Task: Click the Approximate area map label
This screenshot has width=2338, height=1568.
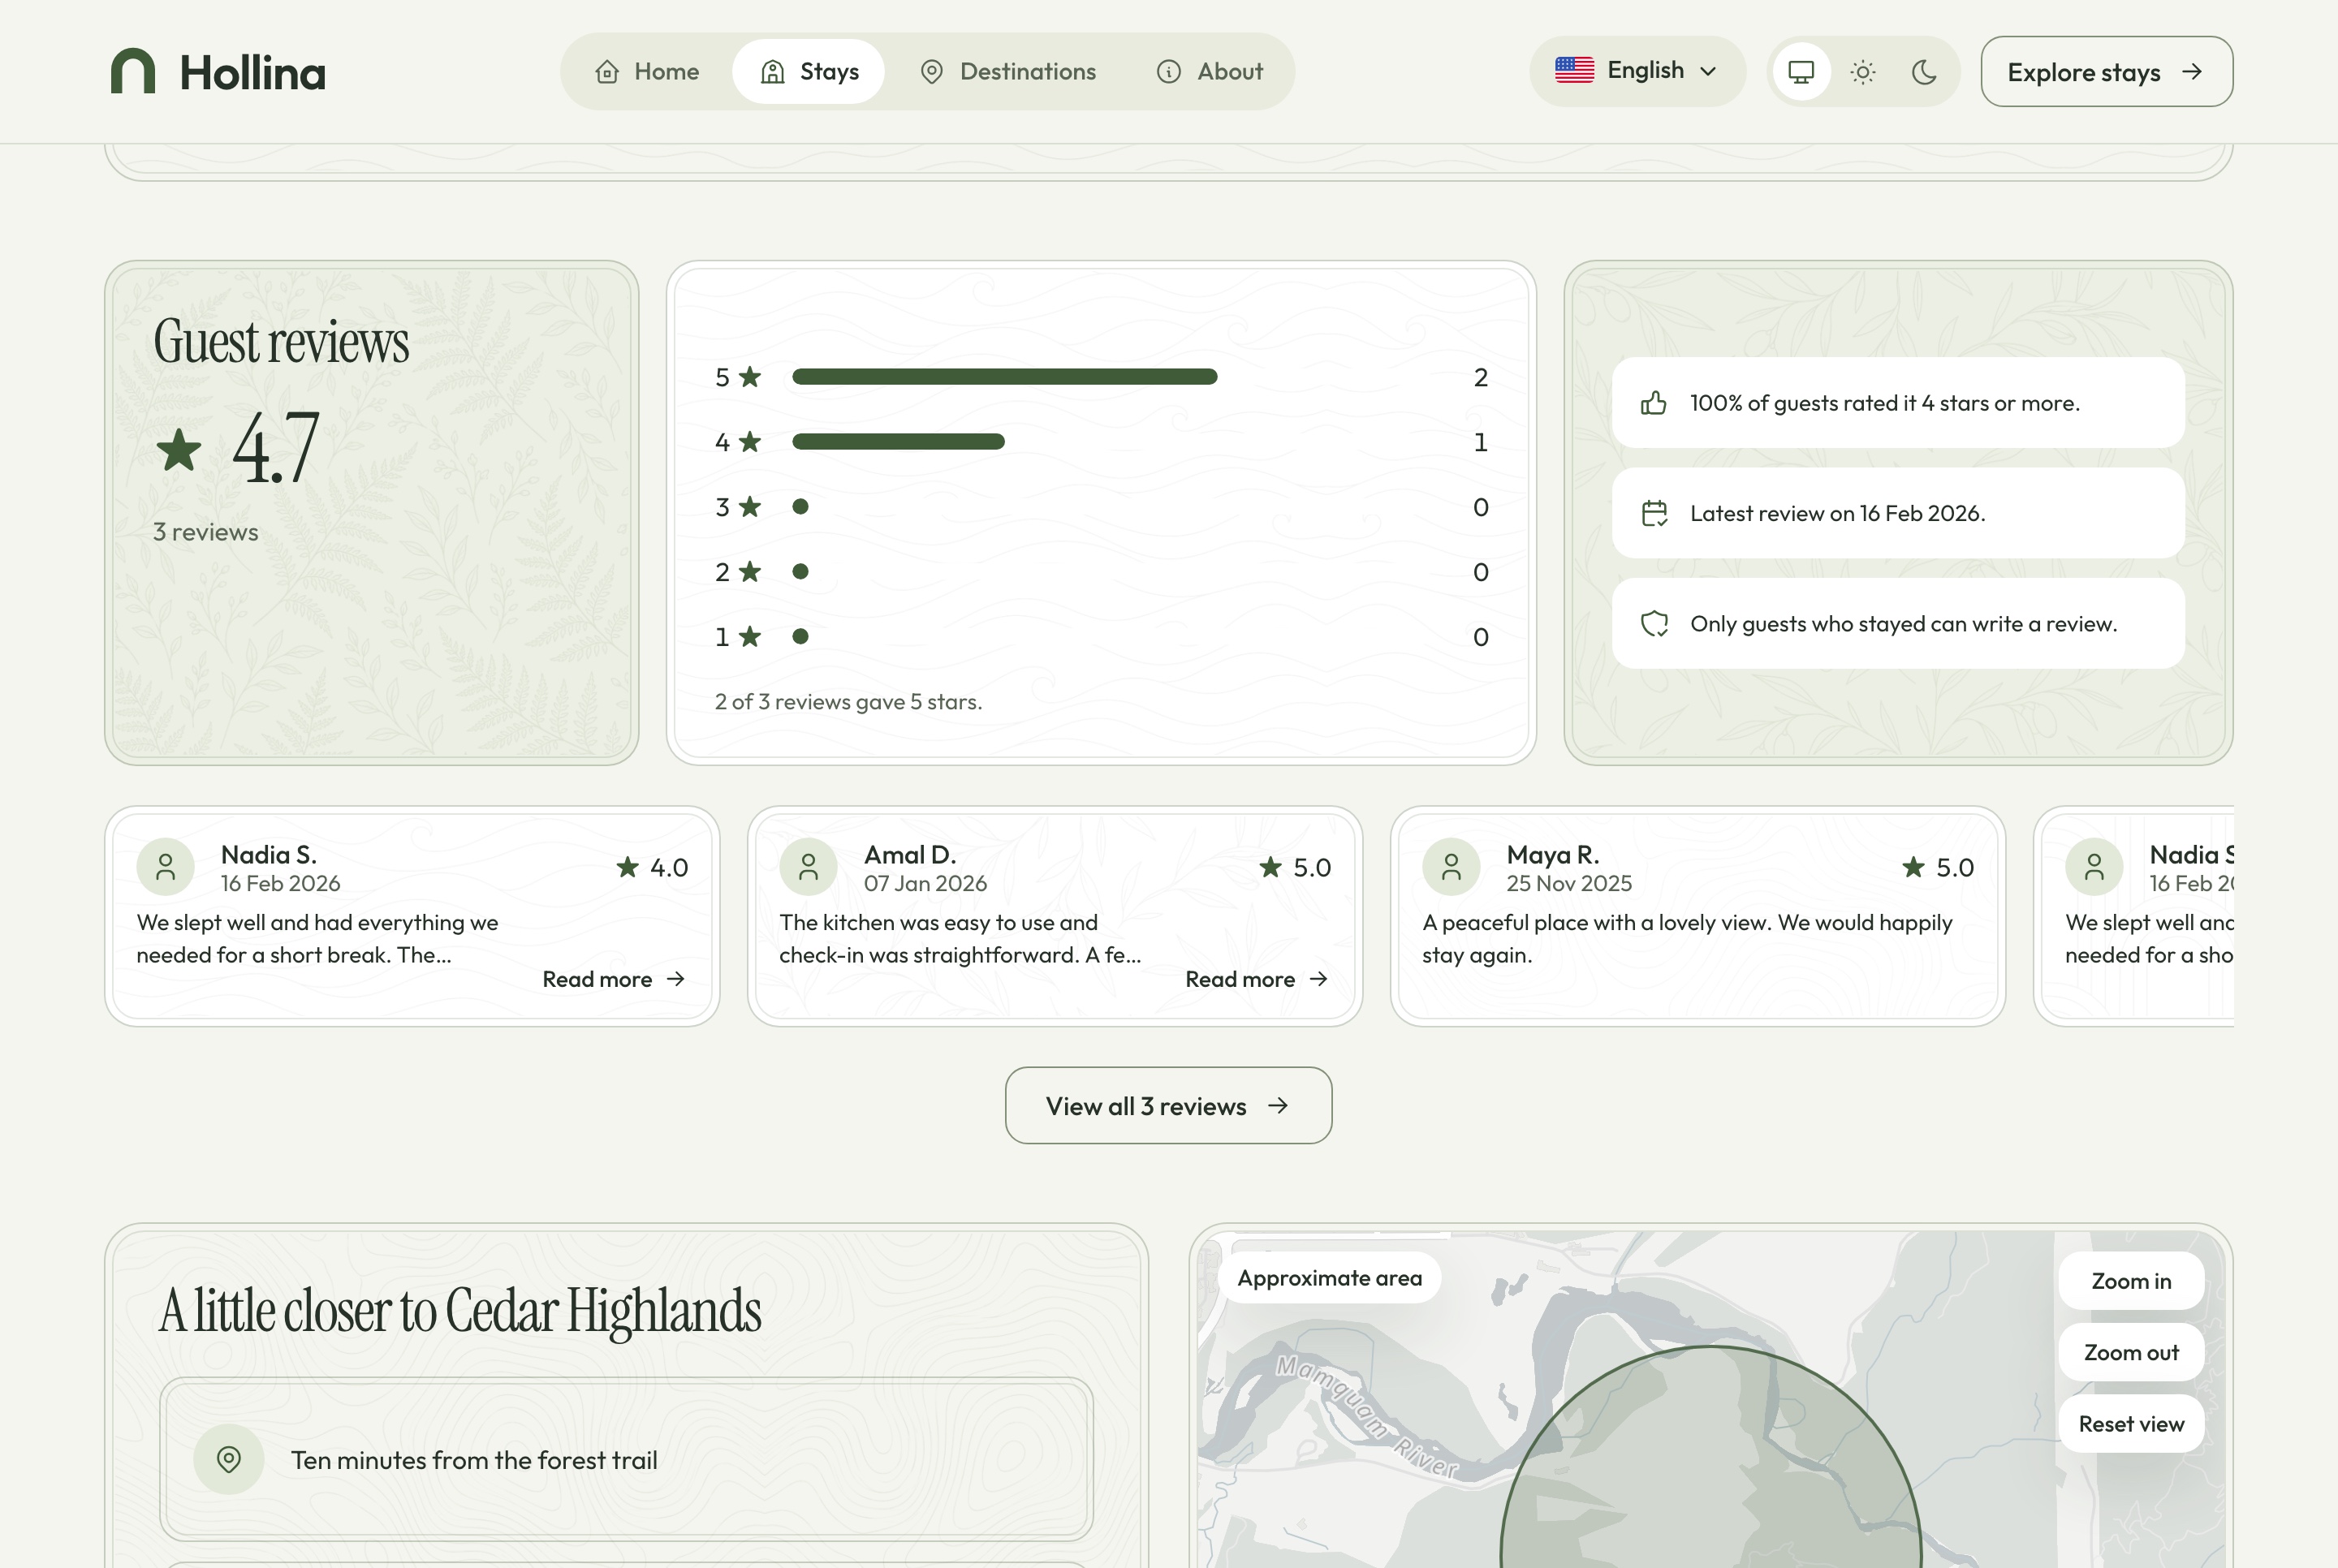Action: [1329, 1278]
